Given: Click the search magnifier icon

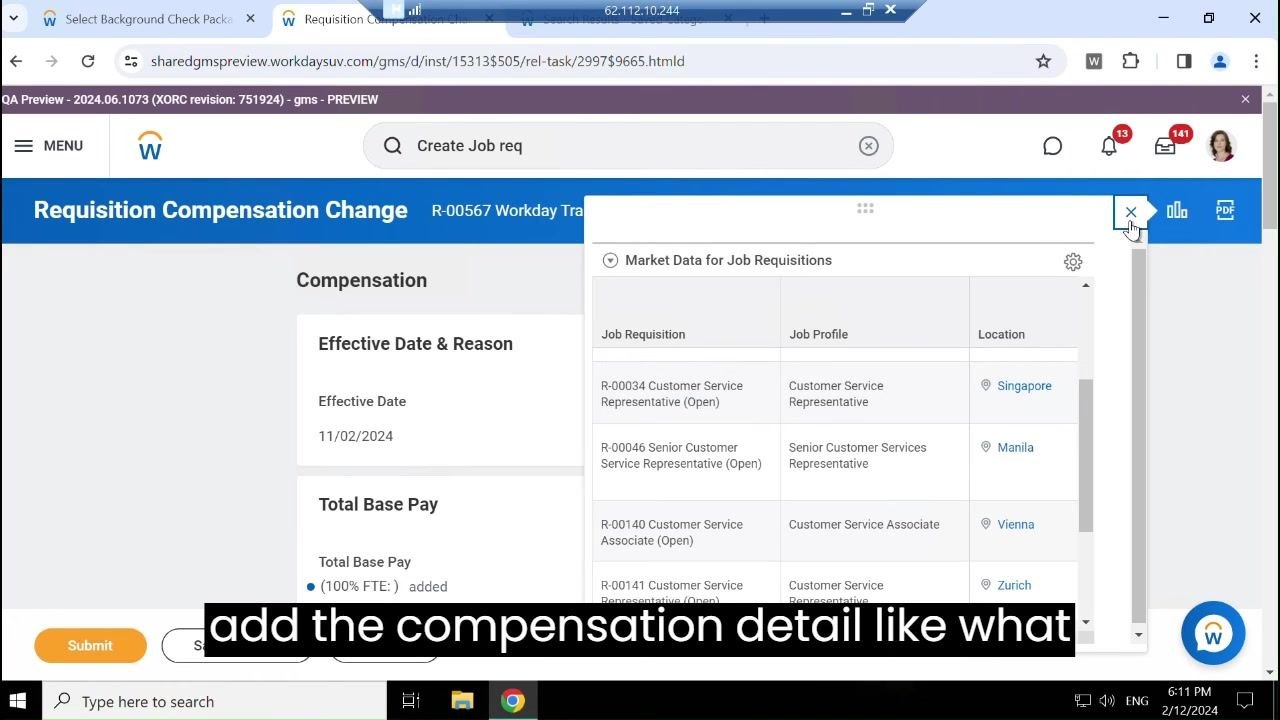Looking at the screenshot, I should point(393,146).
